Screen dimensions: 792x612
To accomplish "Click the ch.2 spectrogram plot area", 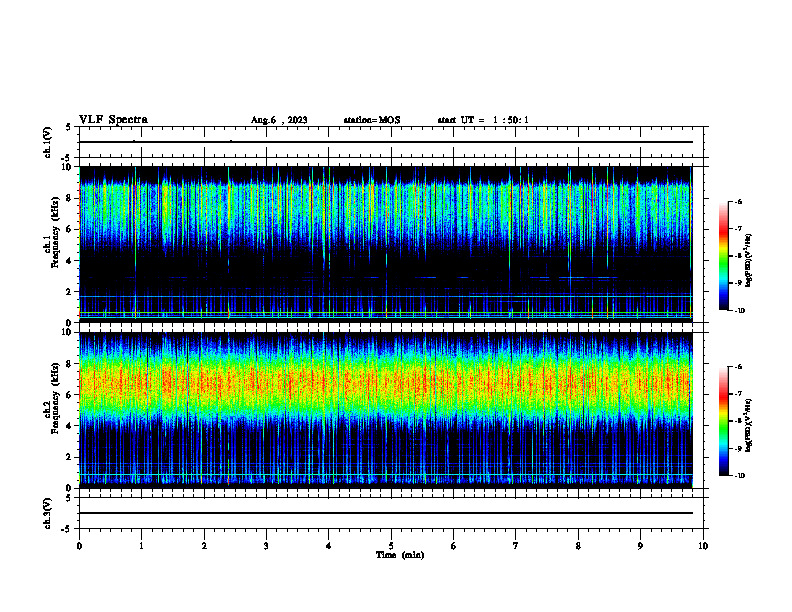I will tap(385, 410).
